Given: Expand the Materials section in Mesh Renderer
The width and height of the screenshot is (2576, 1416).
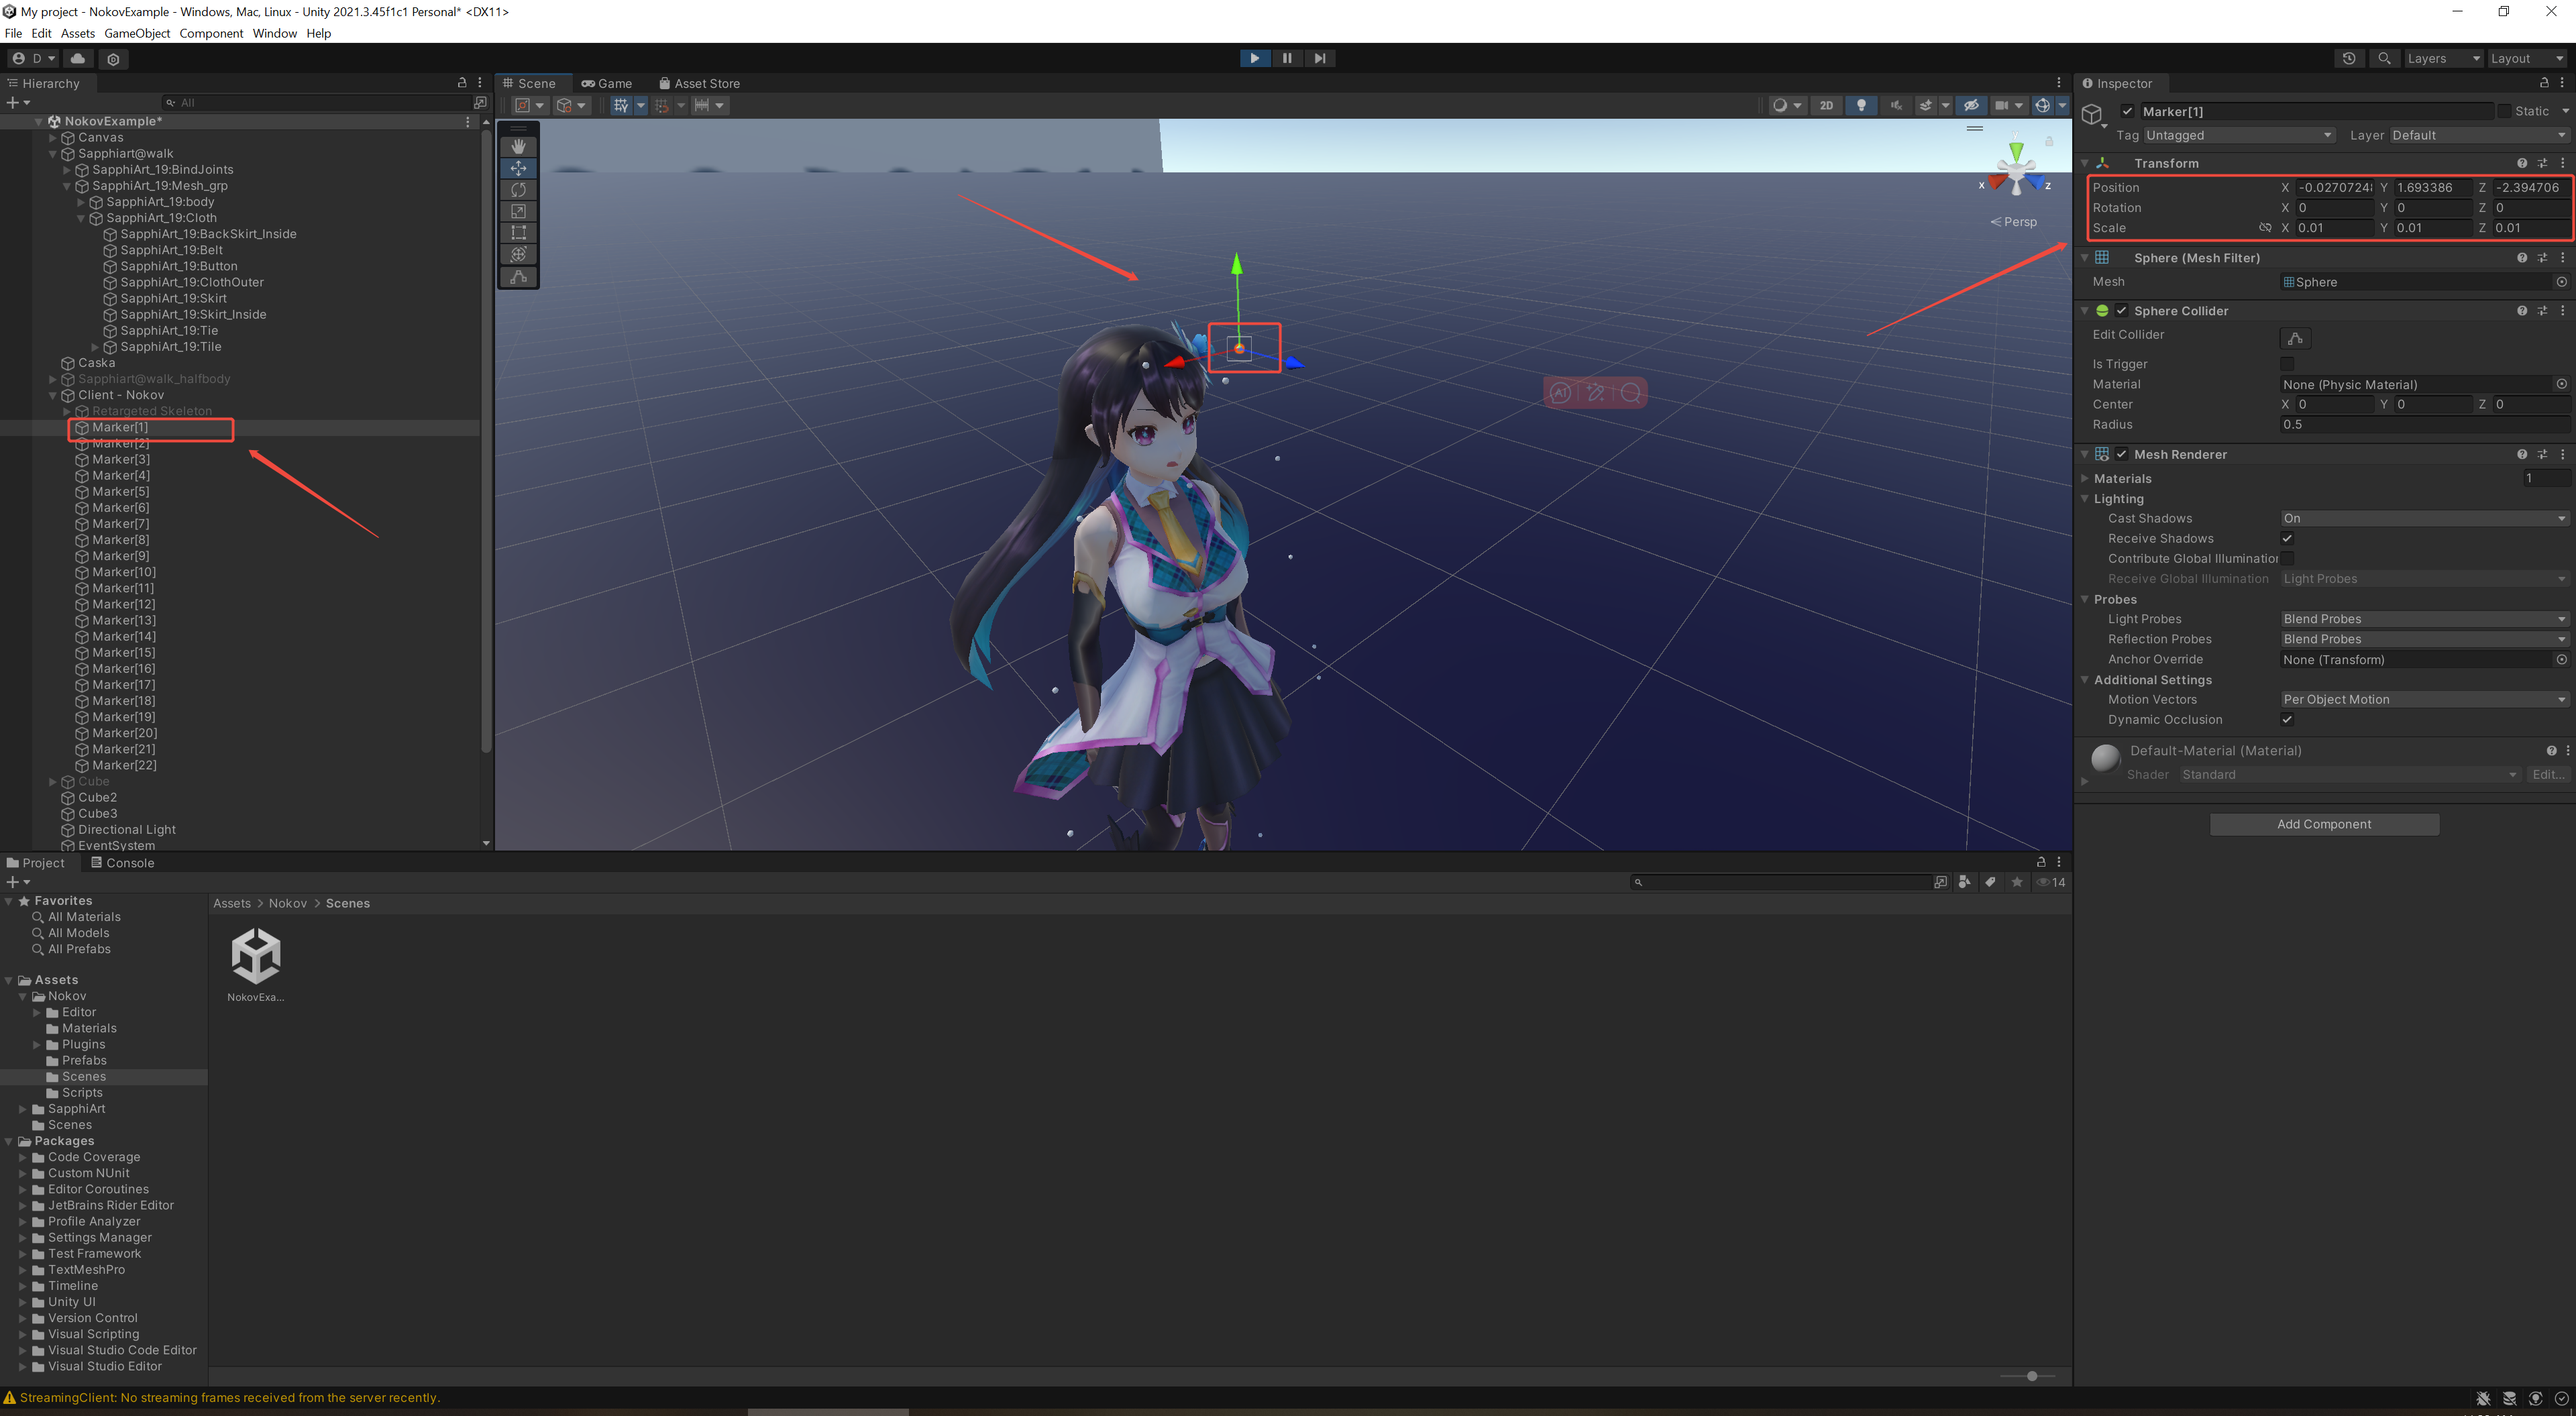Looking at the screenshot, I should click(2085, 478).
